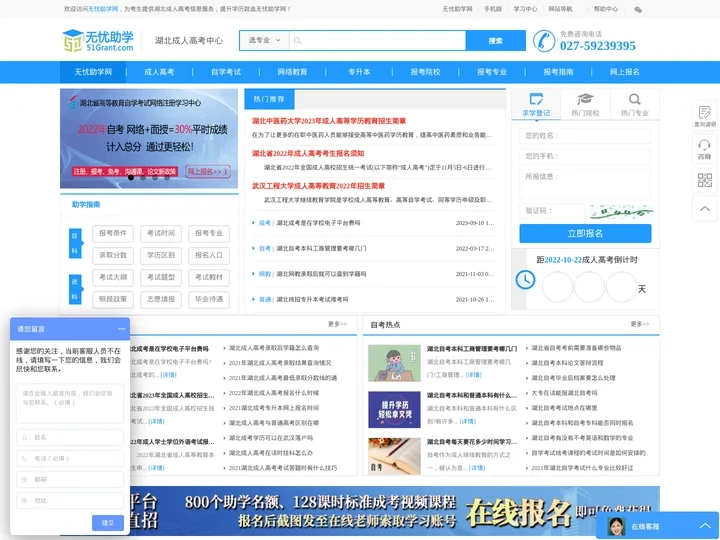720x540 pixels.
Task: Focus the 您的姓名 input field
Action: (x=585, y=136)
